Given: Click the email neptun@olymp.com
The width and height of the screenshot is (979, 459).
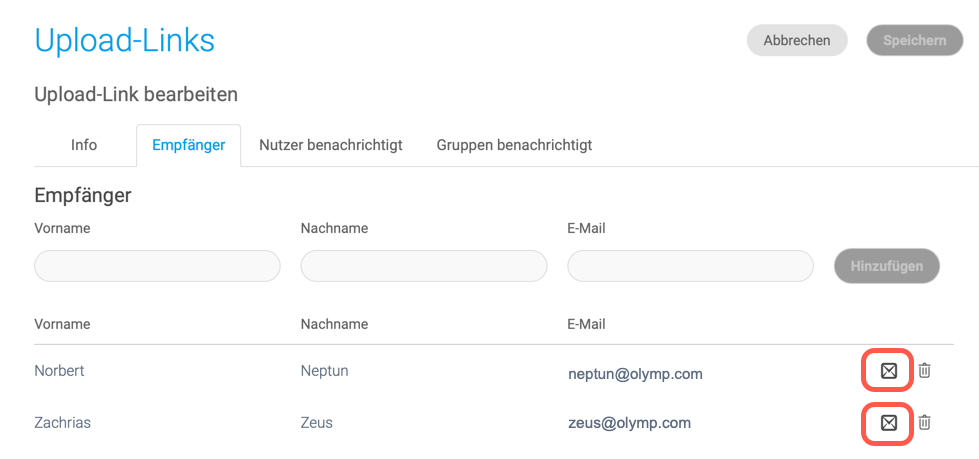Looking at the screenshot, I should click(635, 374).
